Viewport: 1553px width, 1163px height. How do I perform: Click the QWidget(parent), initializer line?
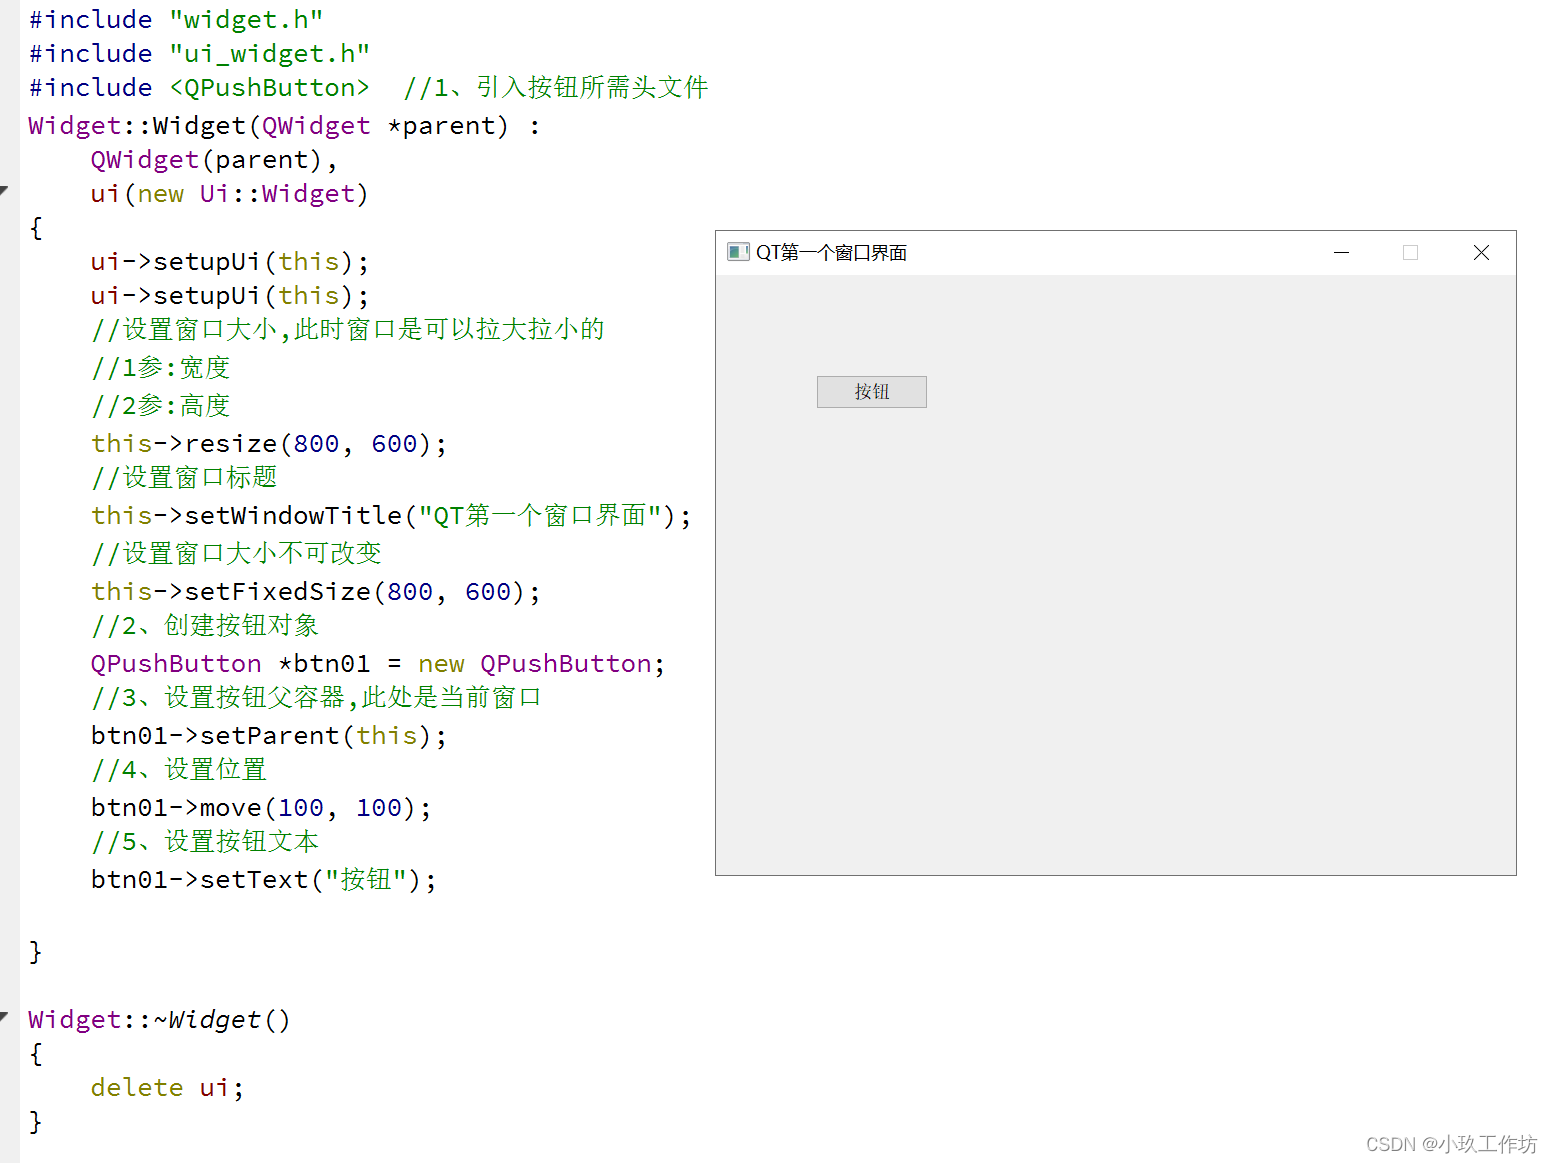tap(214, 160)
